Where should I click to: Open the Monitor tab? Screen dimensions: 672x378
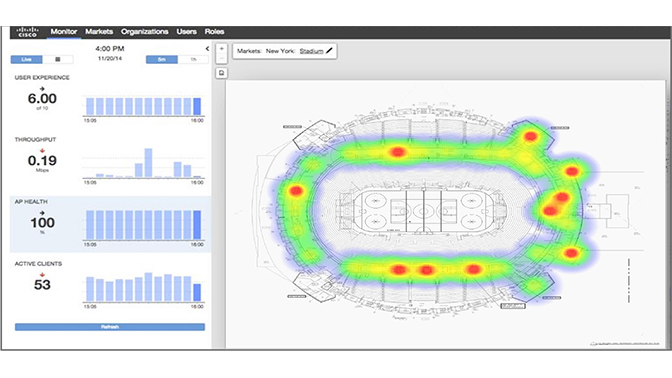(64, 32)
